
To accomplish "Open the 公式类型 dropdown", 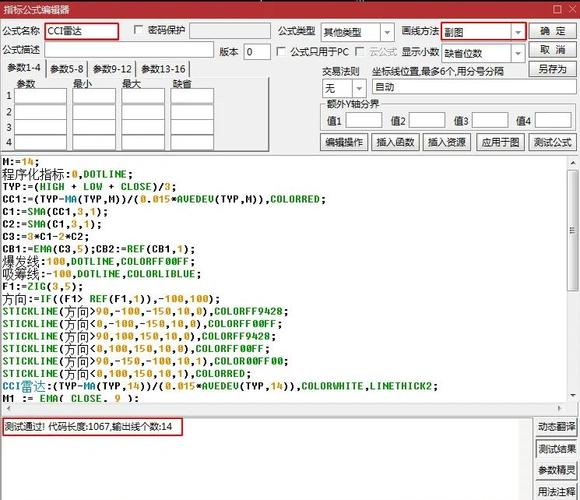I will coord(387,33).
